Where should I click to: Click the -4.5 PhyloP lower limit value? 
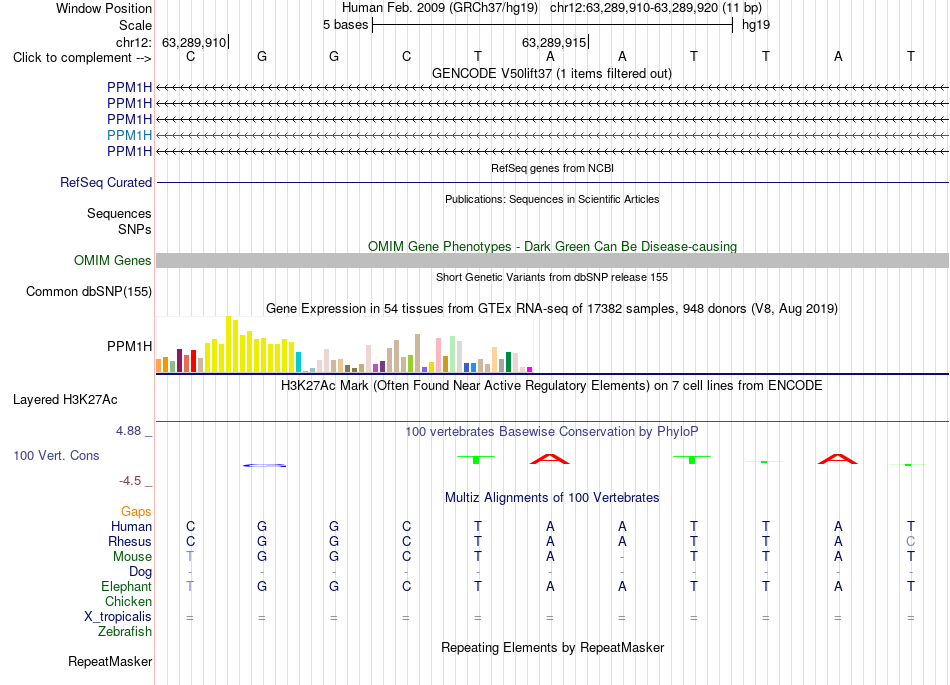[x=130, y=481]
